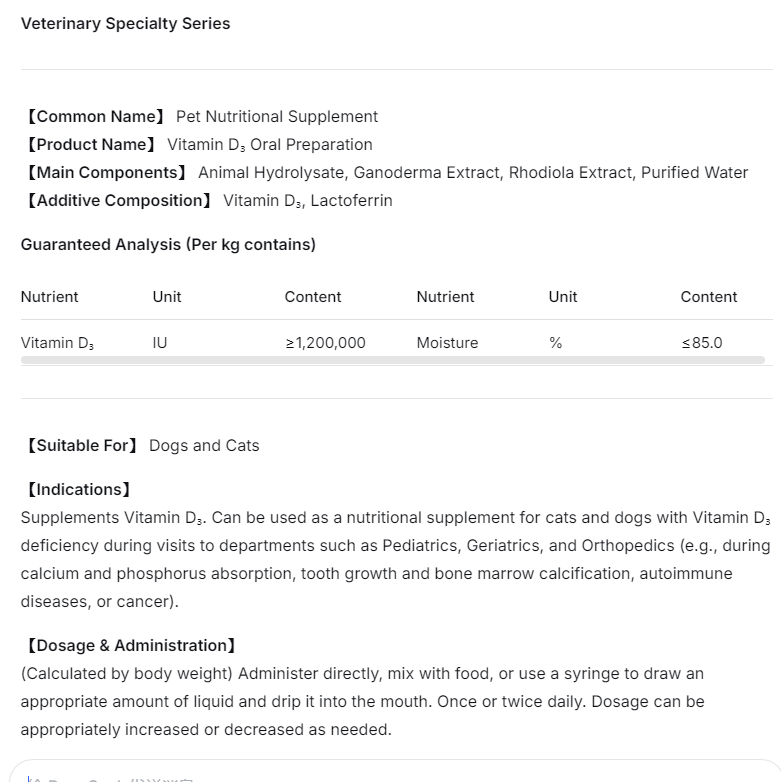Click the Nutrient header above Moisture
The width and height of the screenshot is (781, 782).
pyautogui.click(x=445, y=297)
